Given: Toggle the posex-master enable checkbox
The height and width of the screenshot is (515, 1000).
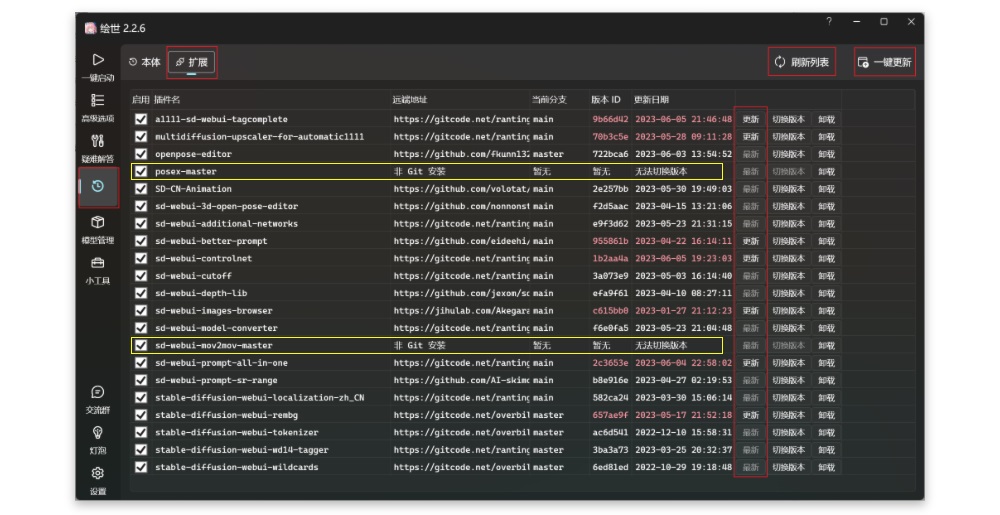Looking at the screenshot, I should point(141,171).
